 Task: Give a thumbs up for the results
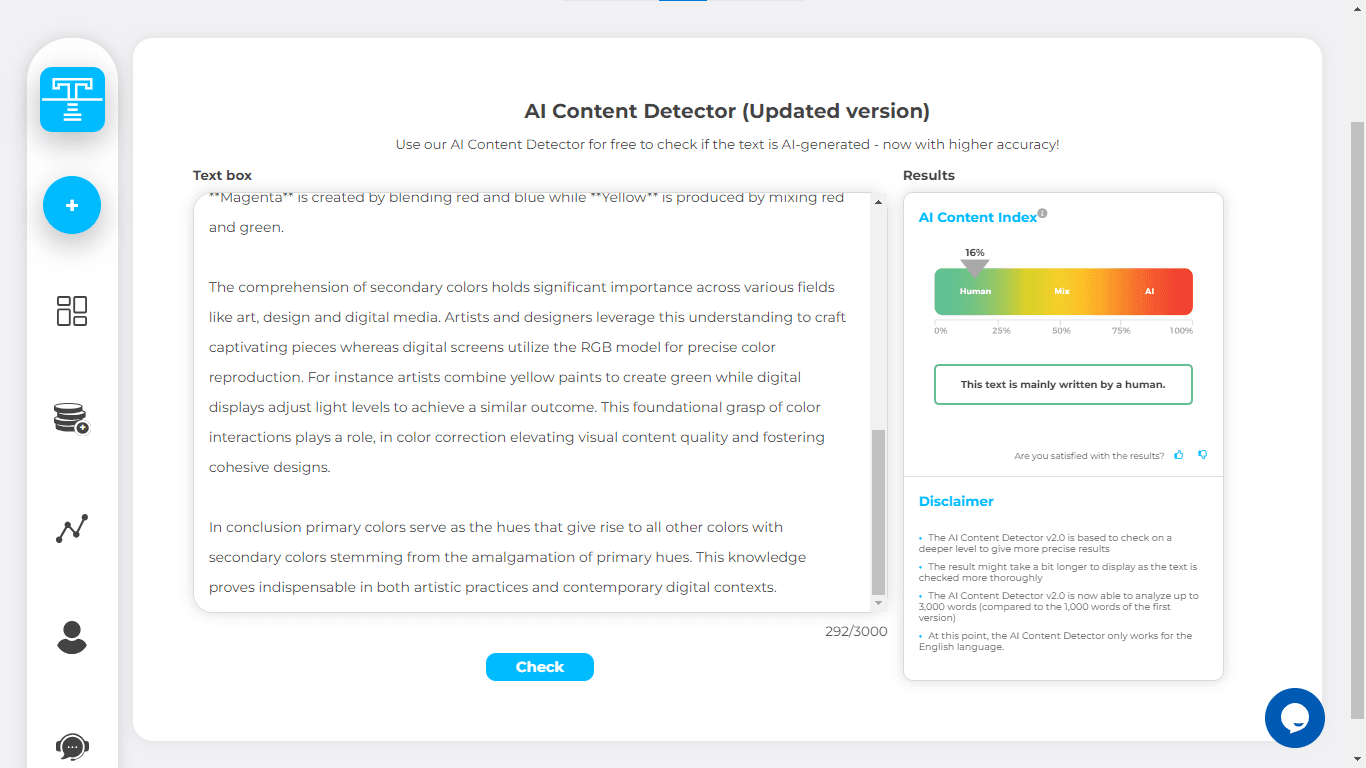[1179, 455]
